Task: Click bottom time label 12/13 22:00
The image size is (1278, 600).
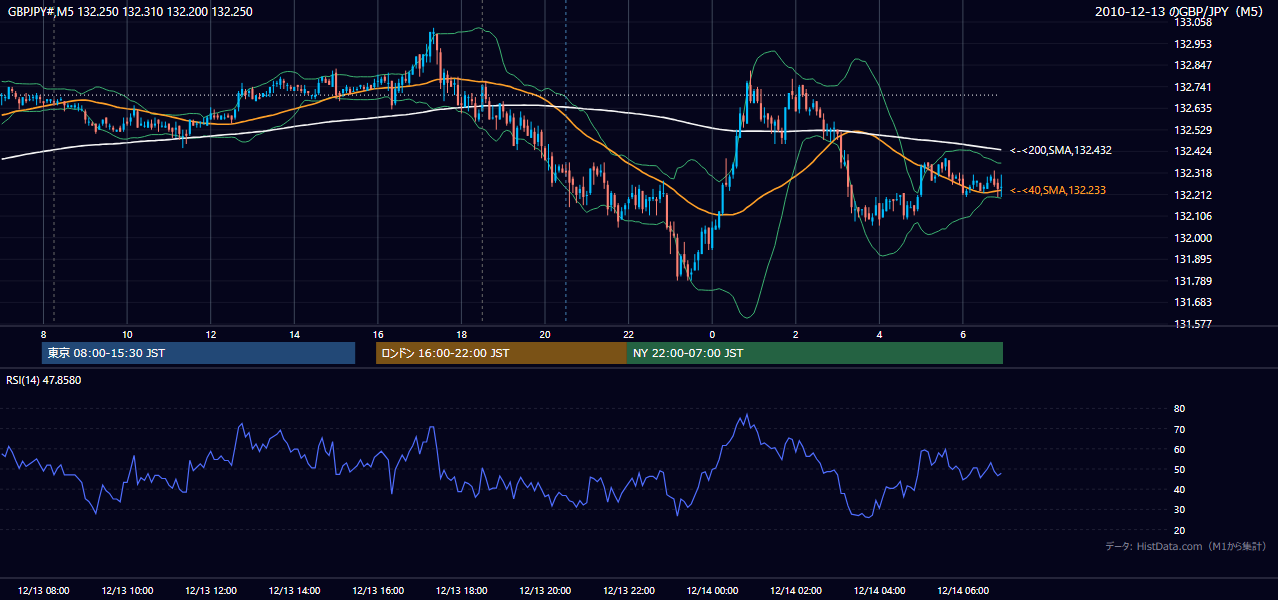Action: [x=628, y=591]
